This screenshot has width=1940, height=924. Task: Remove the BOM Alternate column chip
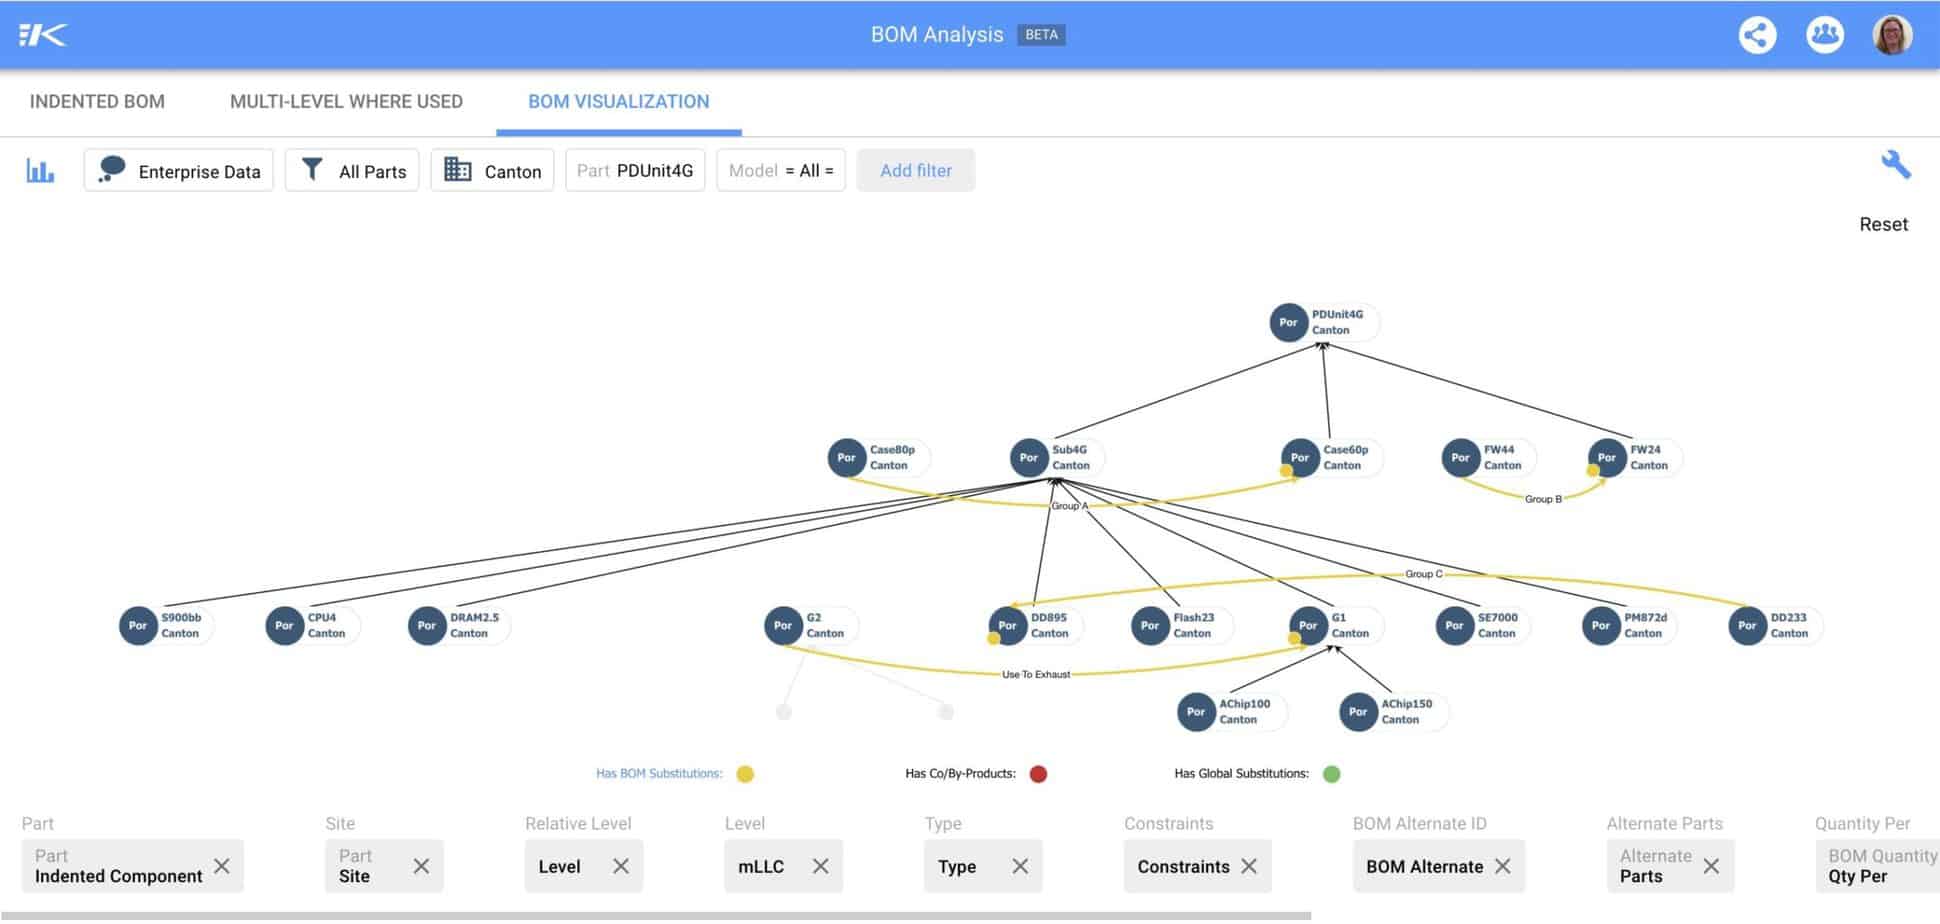coord(1502,866)
